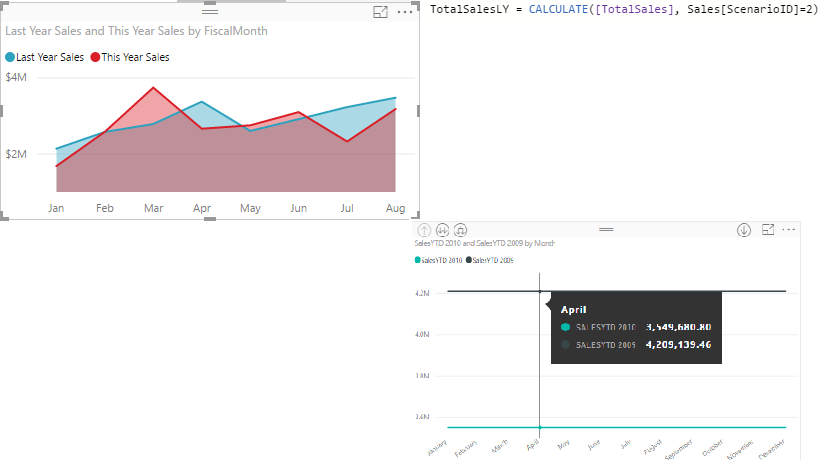Click SALESYTD 2010 row in tooltip

[636, 327]
